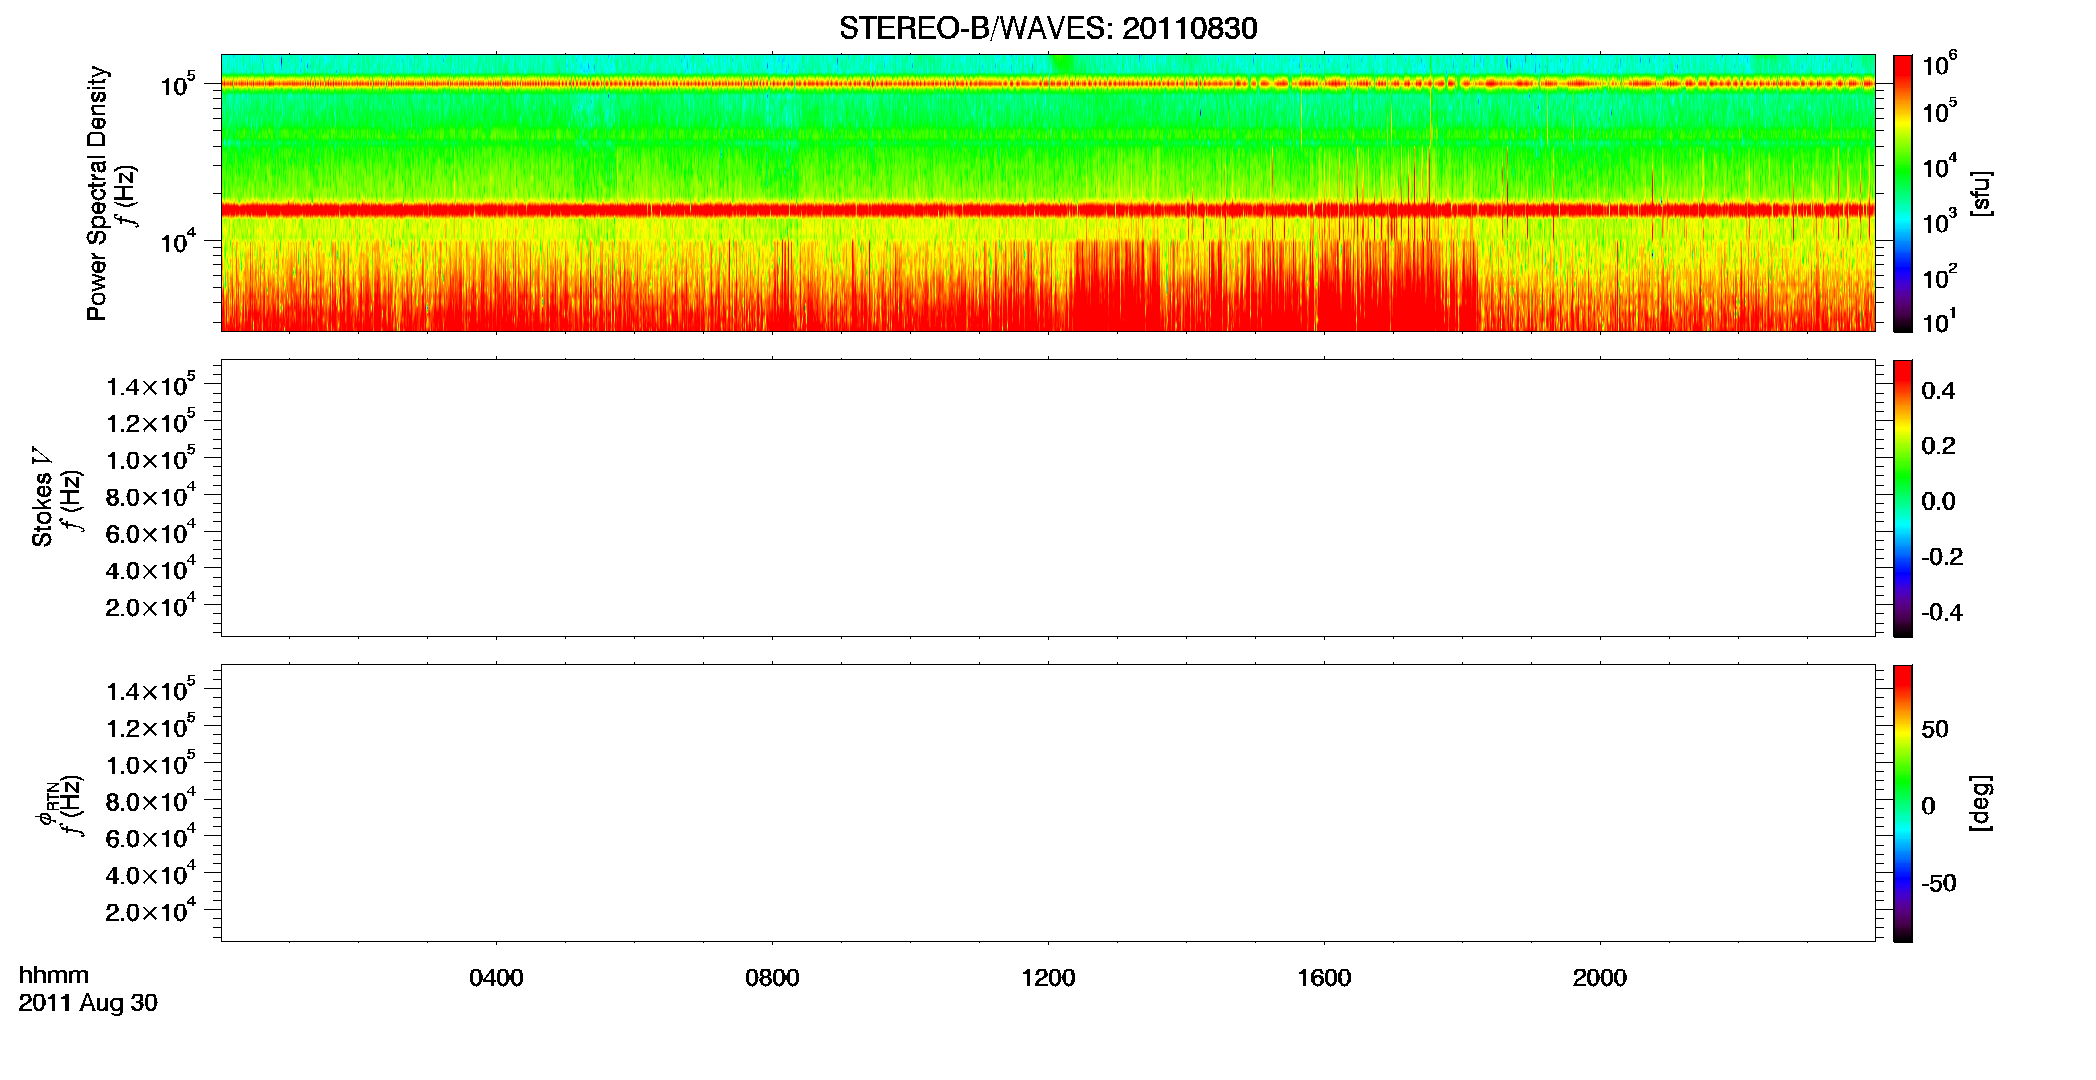Click the phi RTN degree color bar
Image resolution: width=2096 pixels, height=1080 pixels.
(x=1903, y=803)
